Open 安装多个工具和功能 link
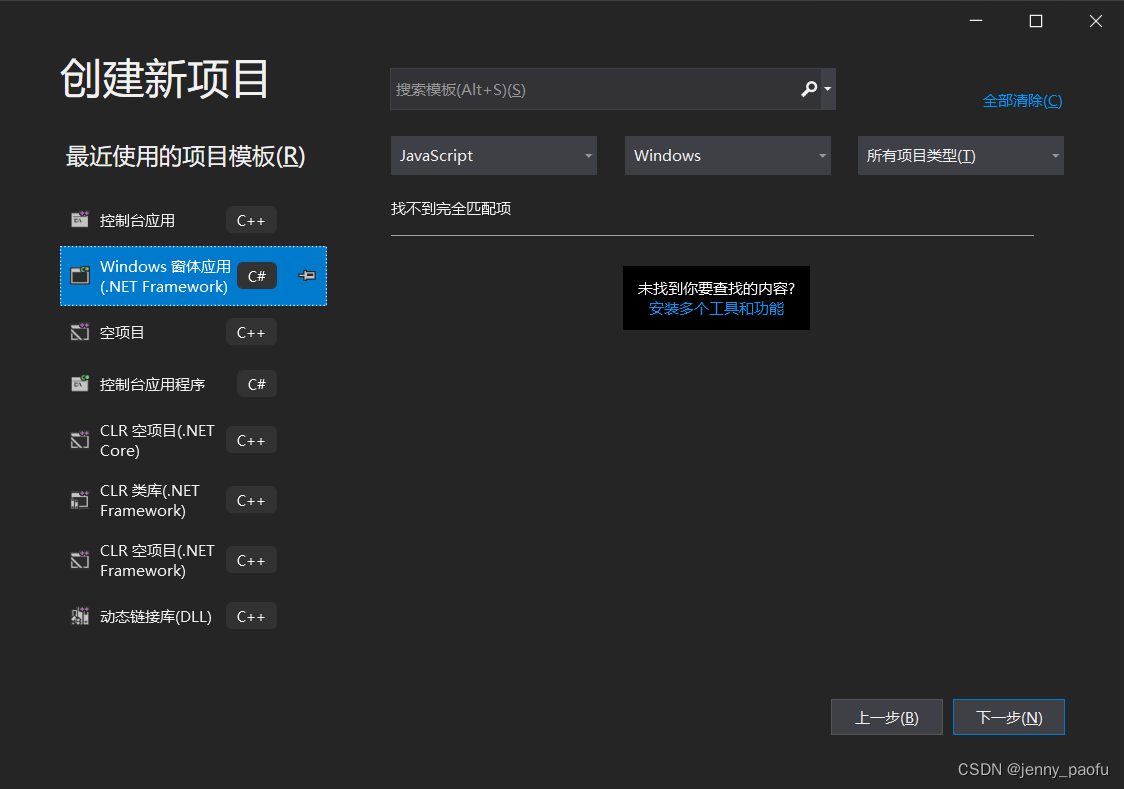The image size is (1124, 789). point(716,308)
